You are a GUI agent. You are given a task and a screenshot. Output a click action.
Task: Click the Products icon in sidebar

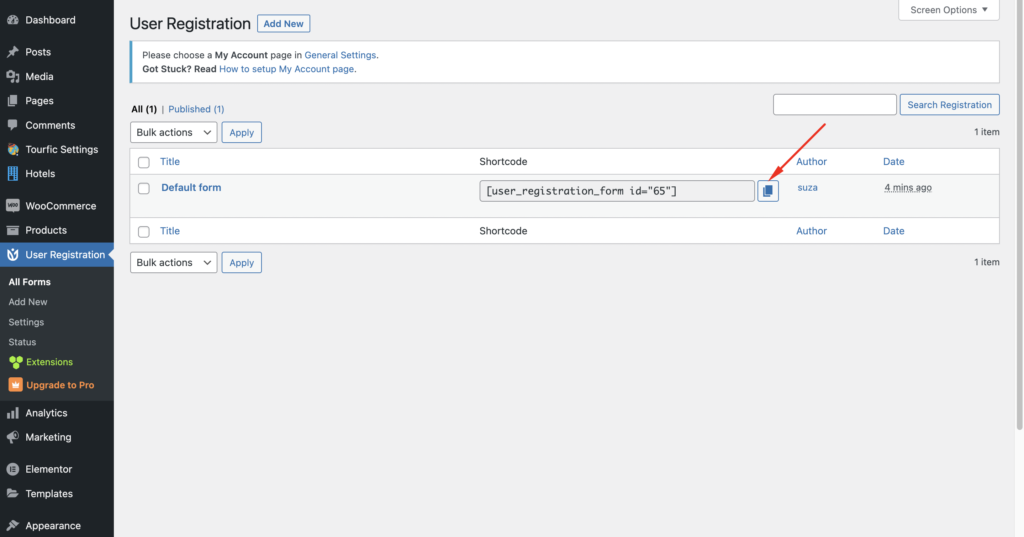(12, 230)
